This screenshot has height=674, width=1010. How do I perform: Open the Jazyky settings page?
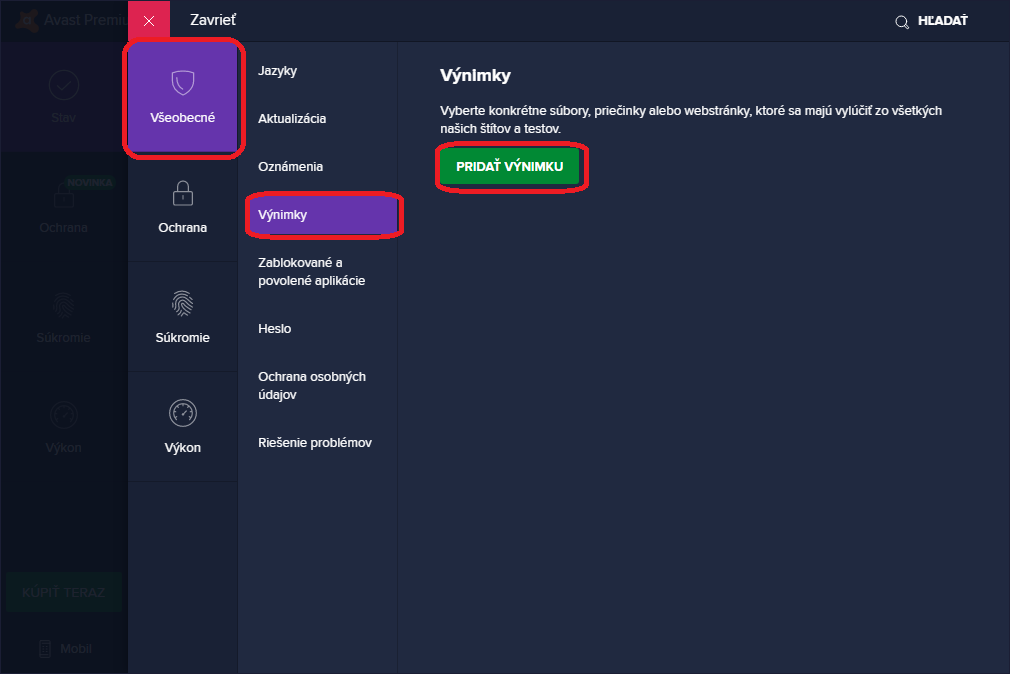(278, 71)
